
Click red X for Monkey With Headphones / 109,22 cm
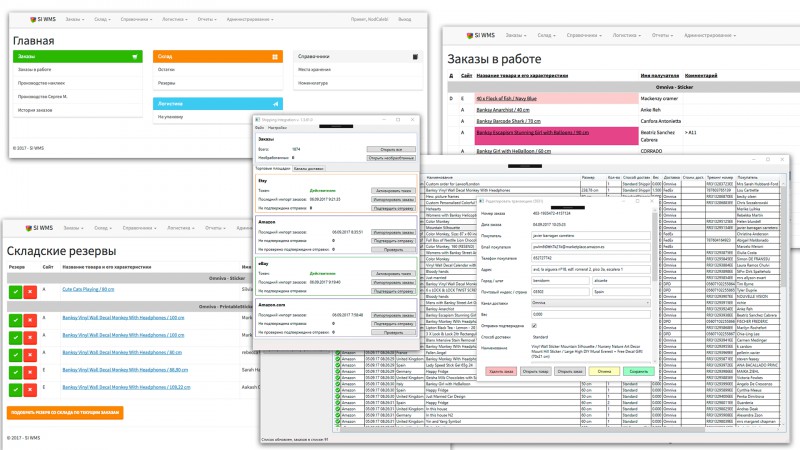pyautogui.click(x=30, y=390)
